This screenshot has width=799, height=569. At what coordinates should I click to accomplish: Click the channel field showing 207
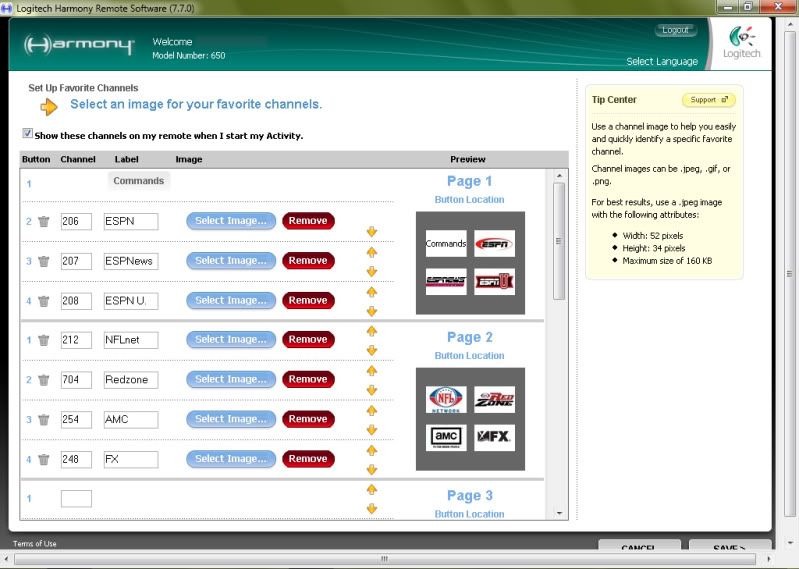pyautogui.click(x=76, y=261)
